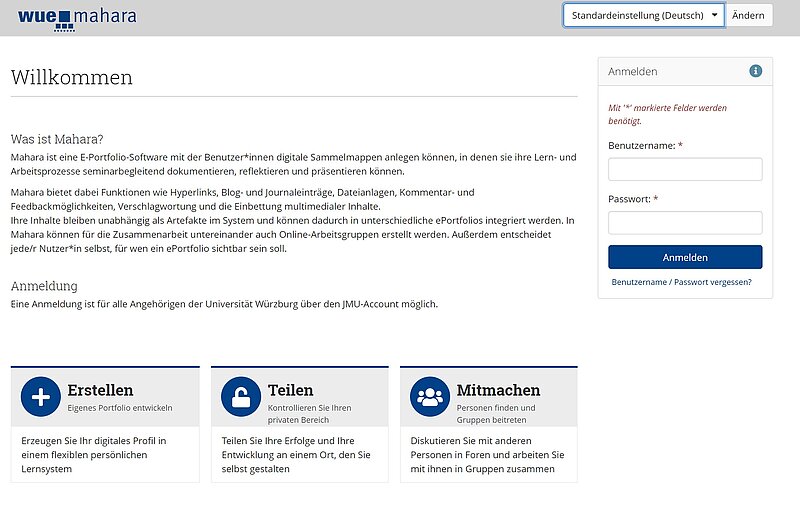Open Benutzername / Passwort vergessen link

pos(681,282)
